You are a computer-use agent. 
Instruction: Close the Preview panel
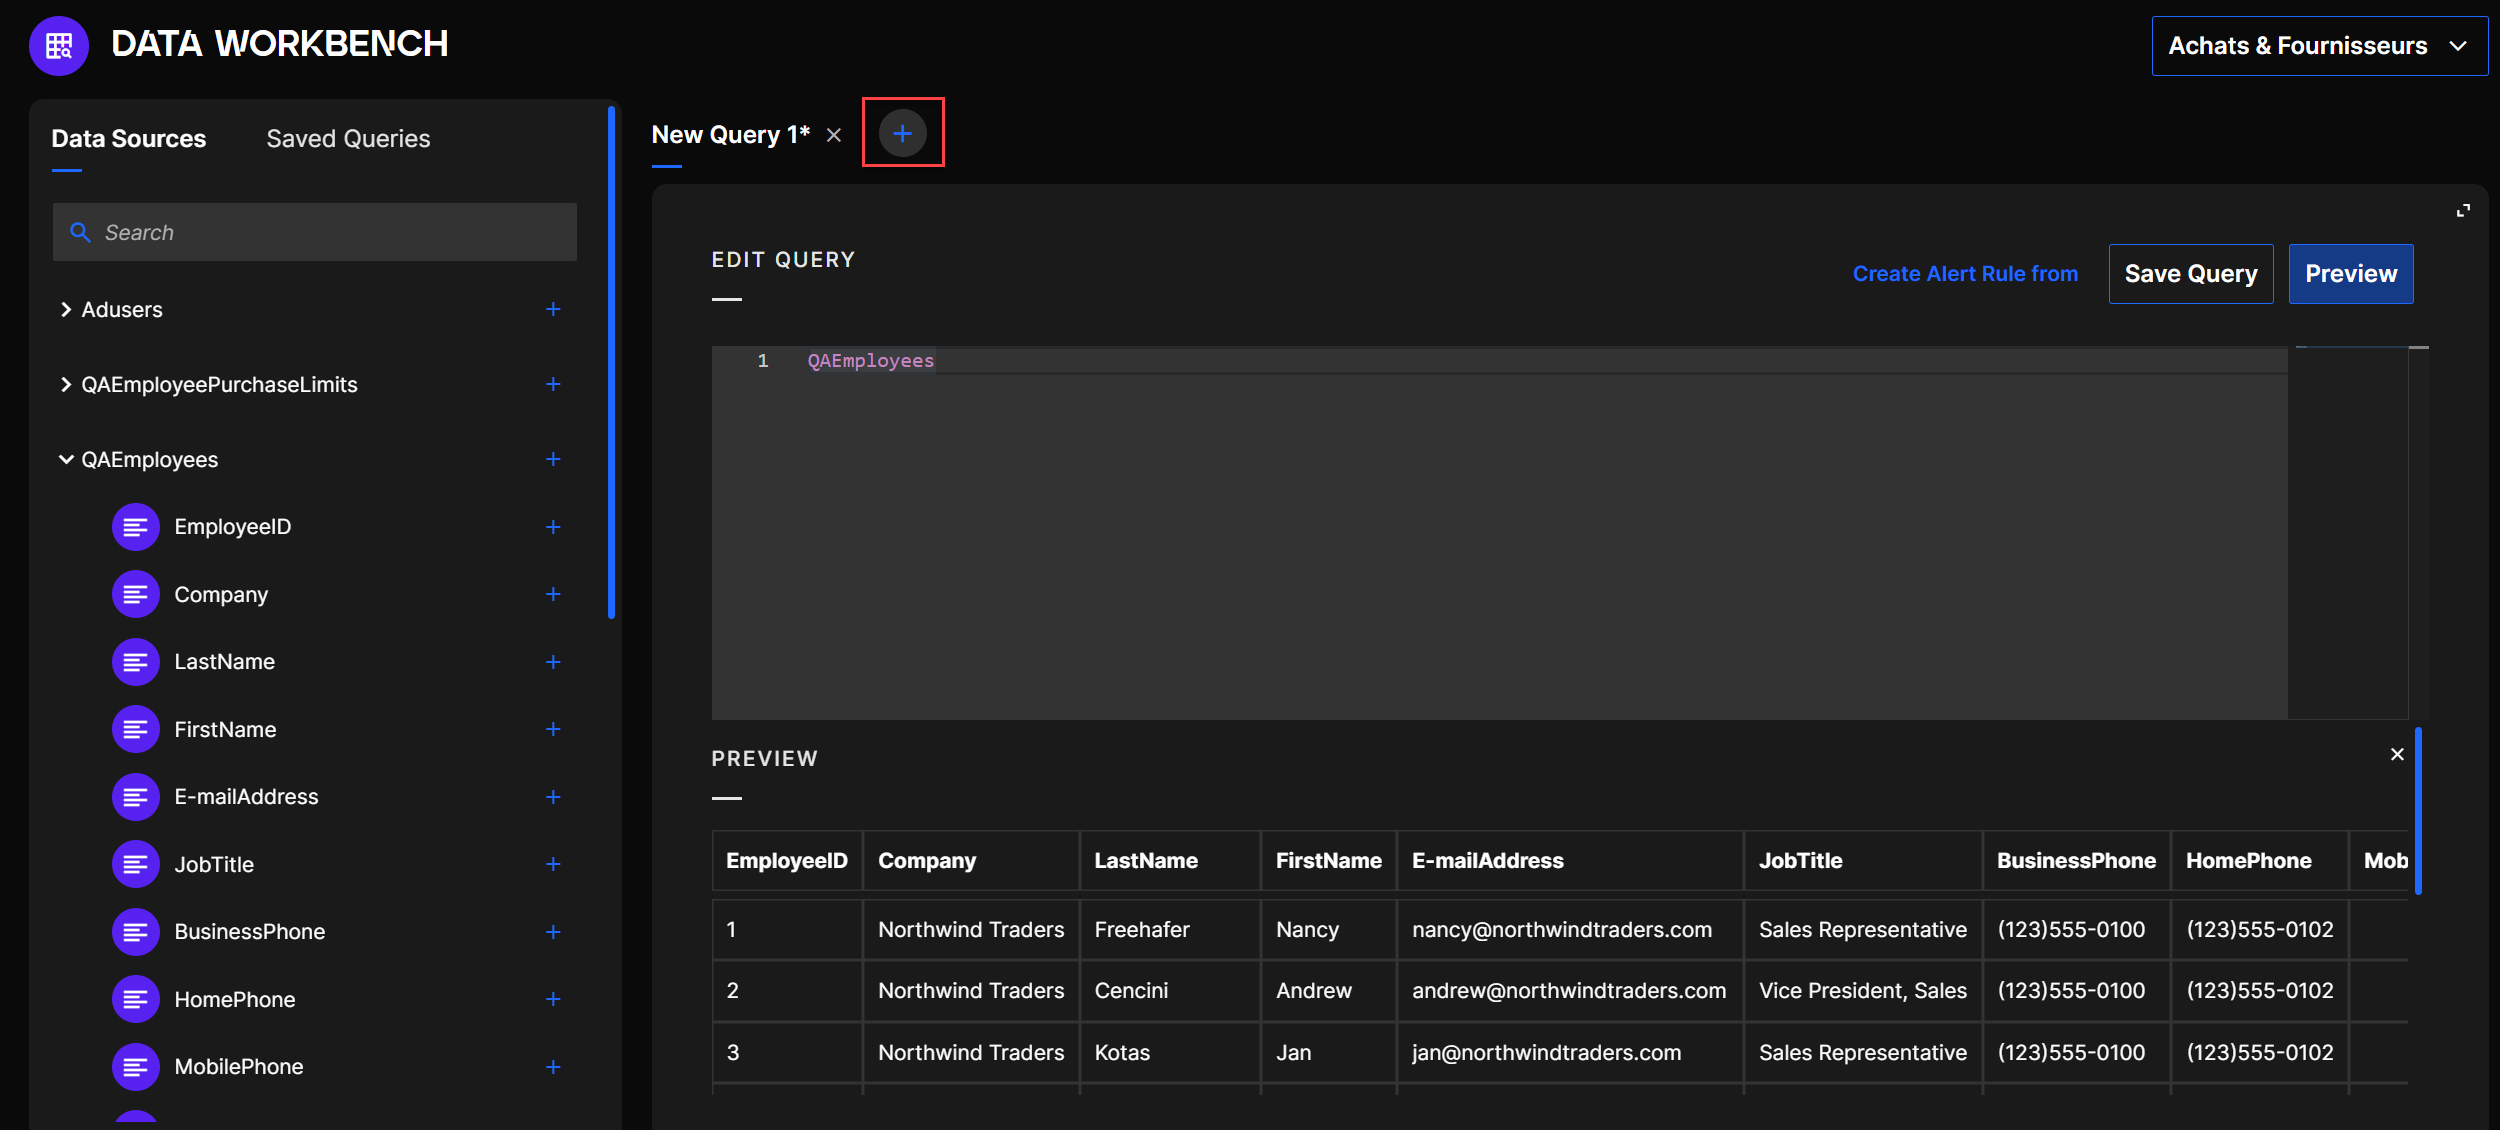[2397, 754]
